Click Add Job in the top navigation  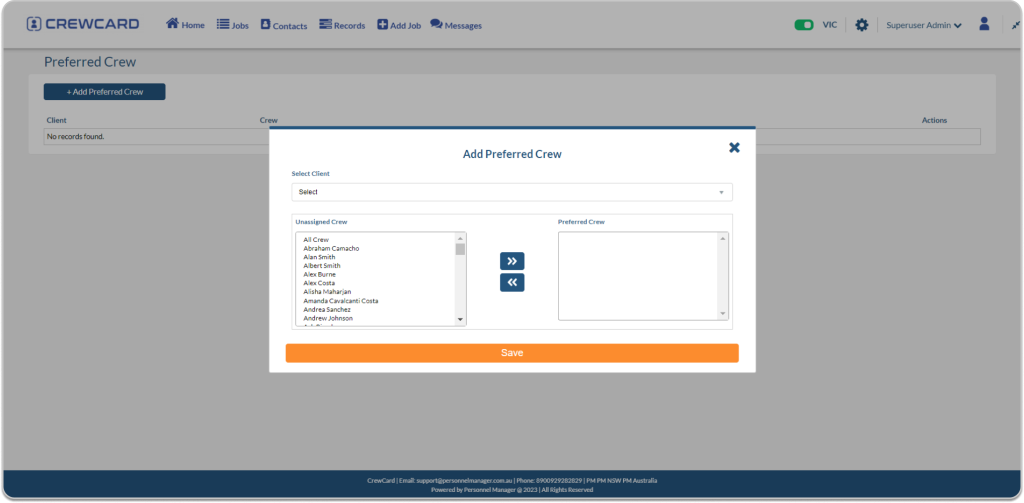(x=399, y=25)
